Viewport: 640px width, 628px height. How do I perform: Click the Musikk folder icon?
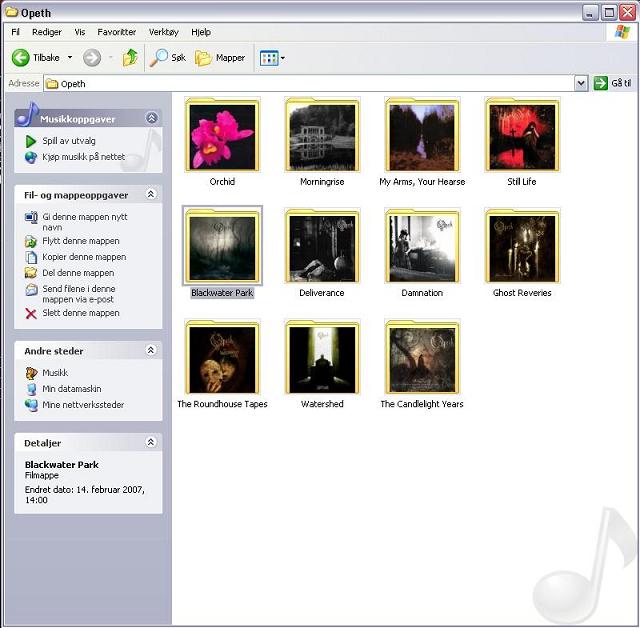(x=31, y=373)
